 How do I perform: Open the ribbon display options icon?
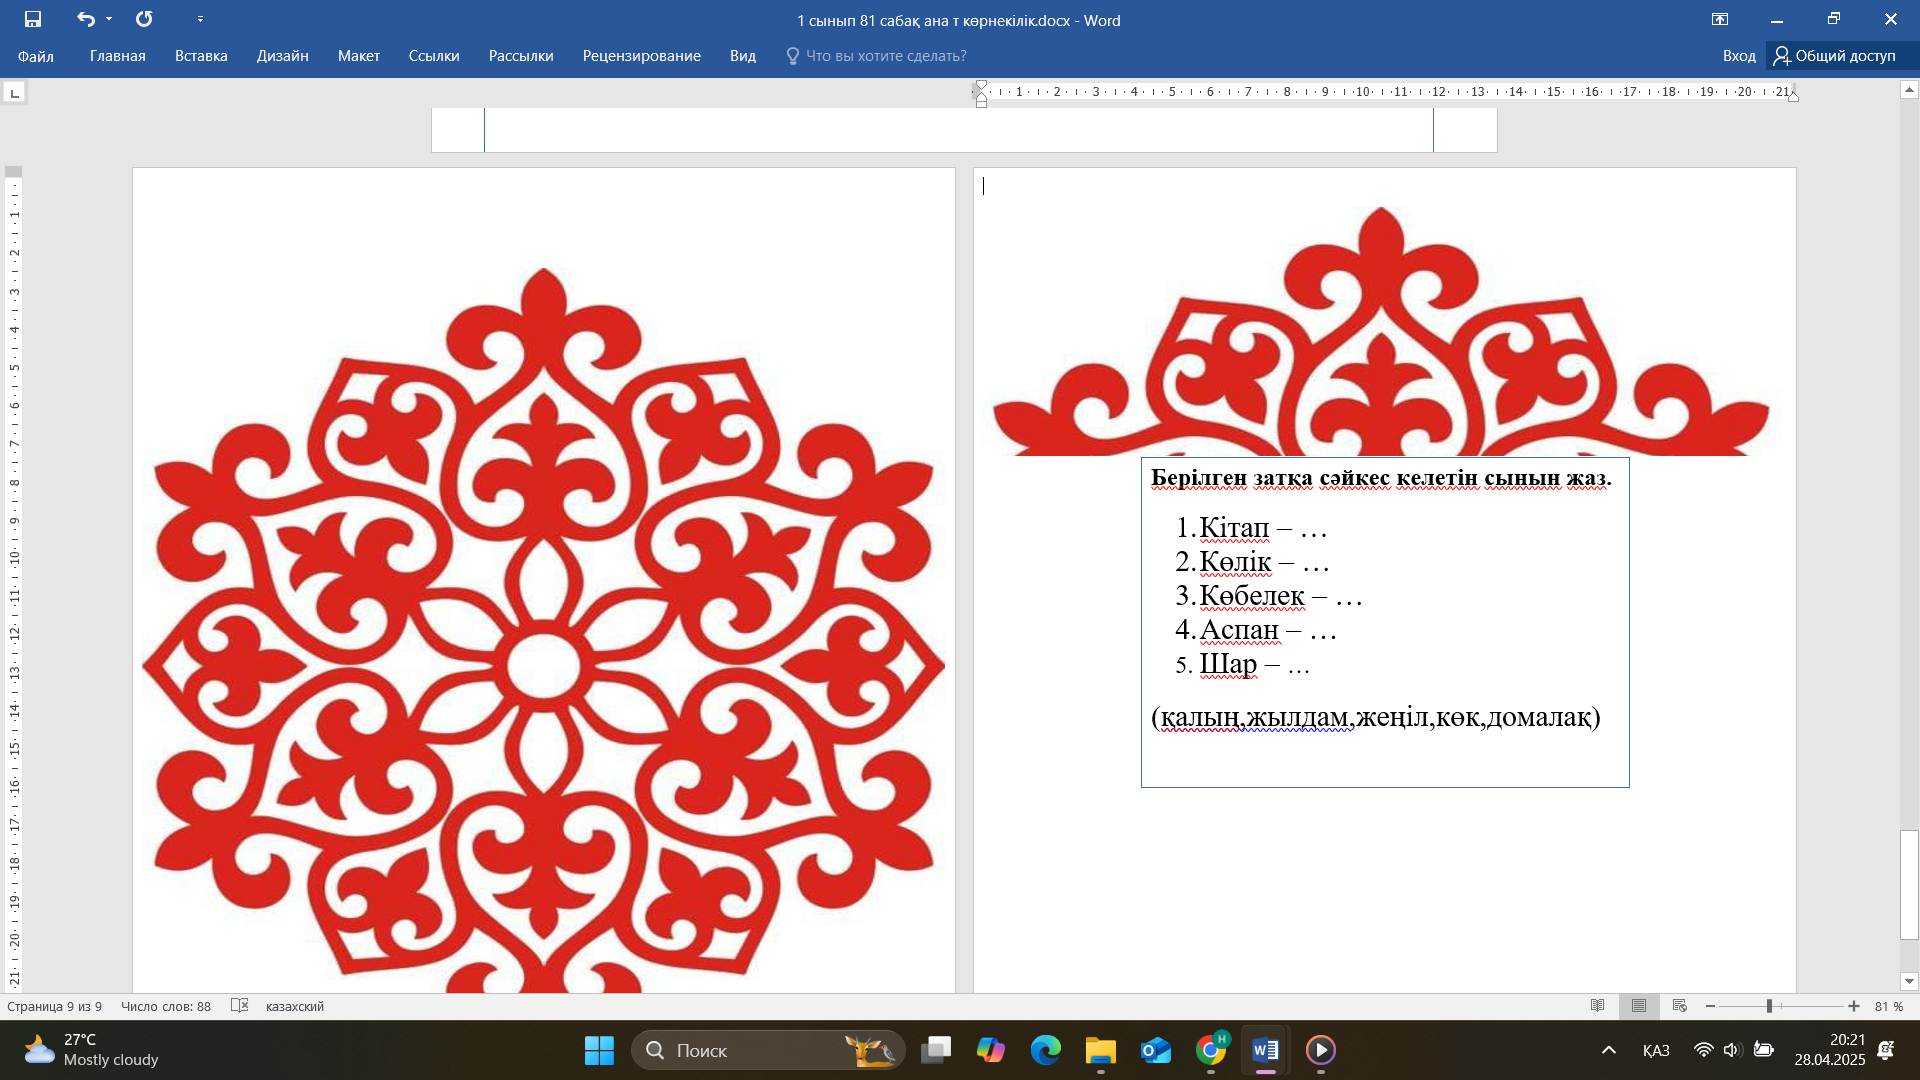click(x=1719, y=19)
